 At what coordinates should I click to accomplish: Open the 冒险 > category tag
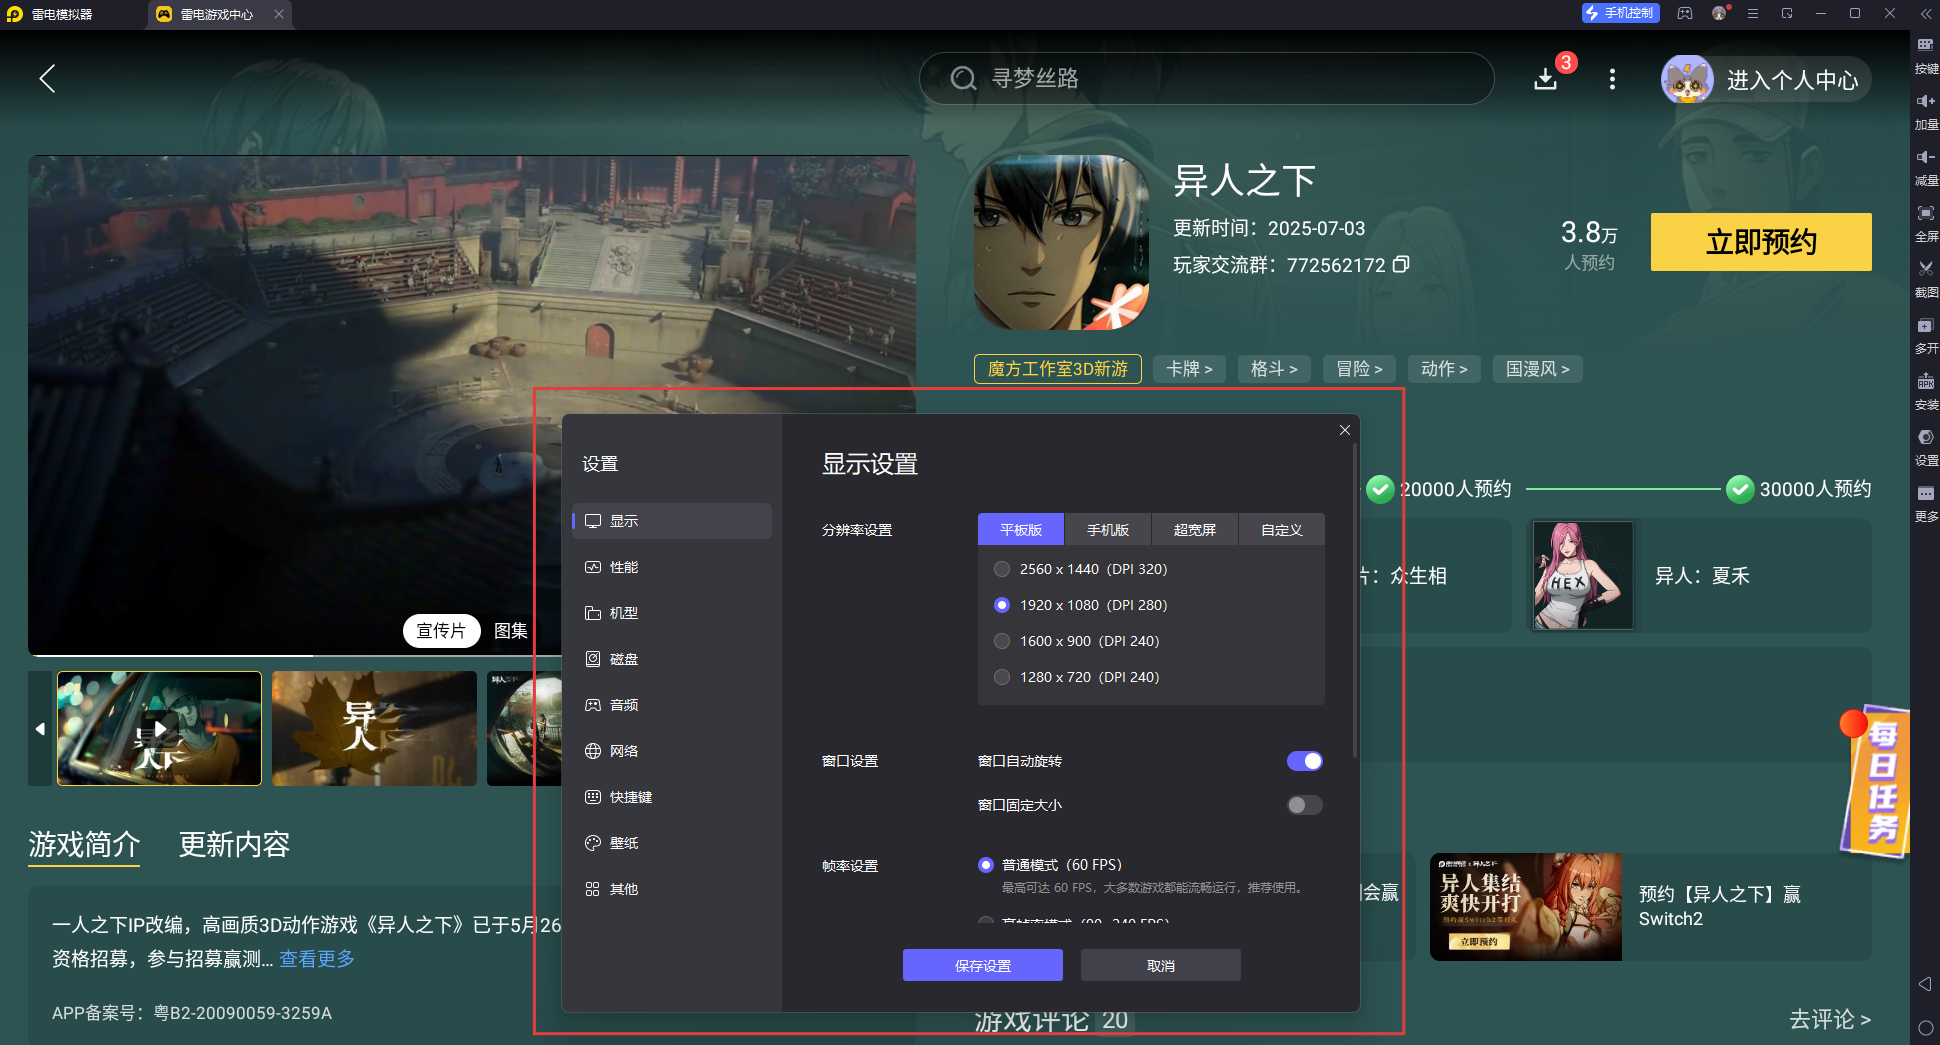pos(1359,369)
